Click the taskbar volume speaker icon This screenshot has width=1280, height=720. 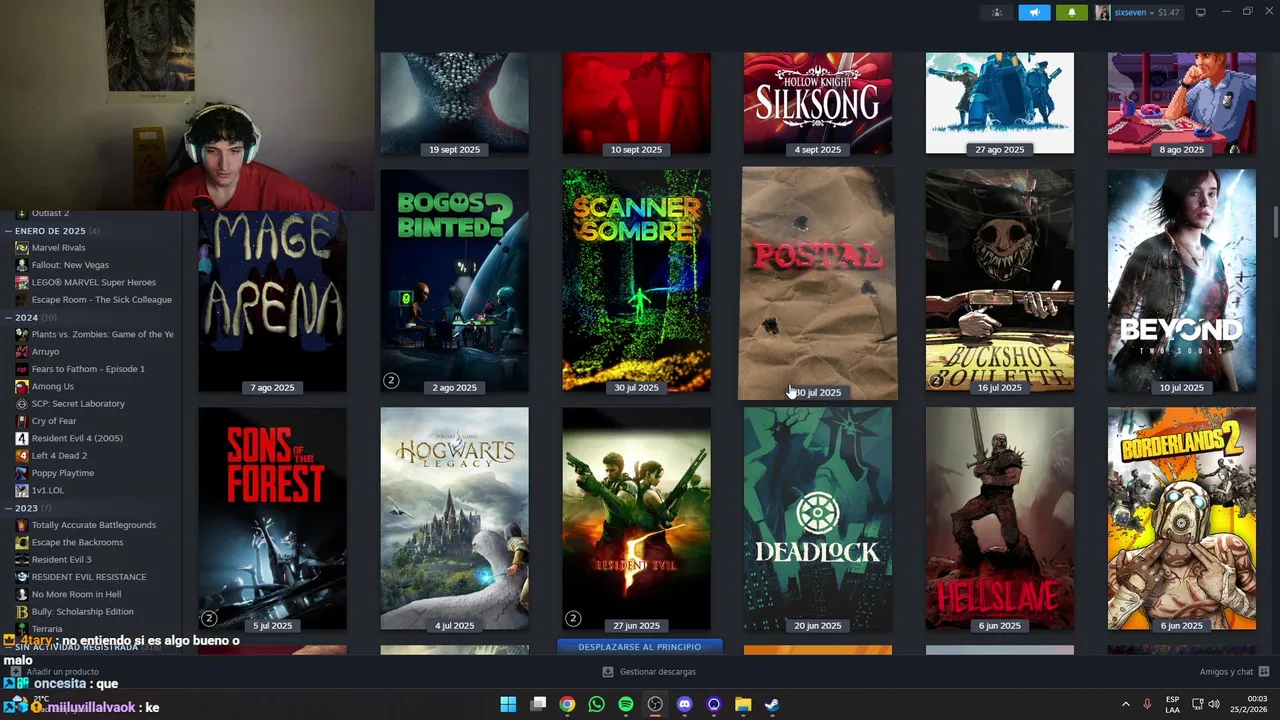point(1214,704)
